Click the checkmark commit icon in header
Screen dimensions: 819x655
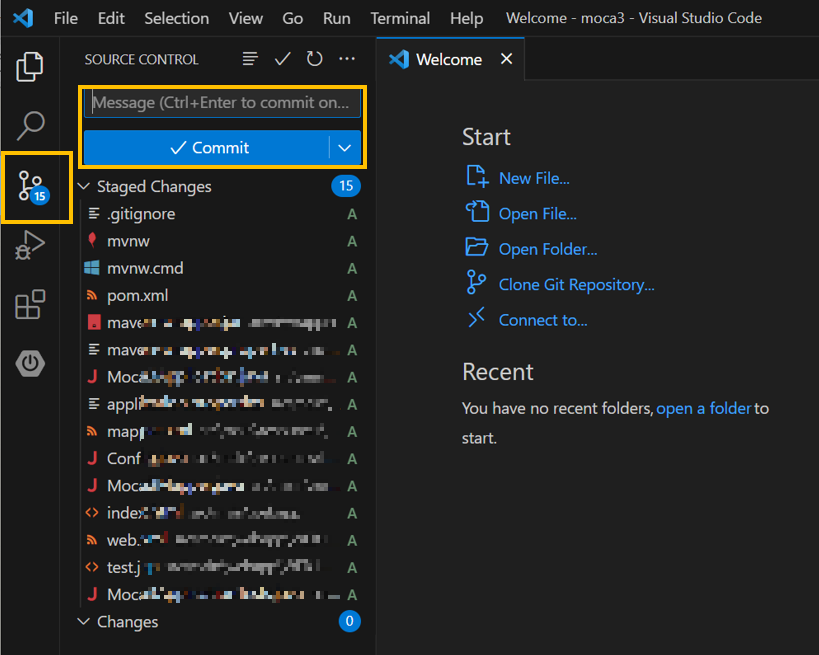point(283,59)
